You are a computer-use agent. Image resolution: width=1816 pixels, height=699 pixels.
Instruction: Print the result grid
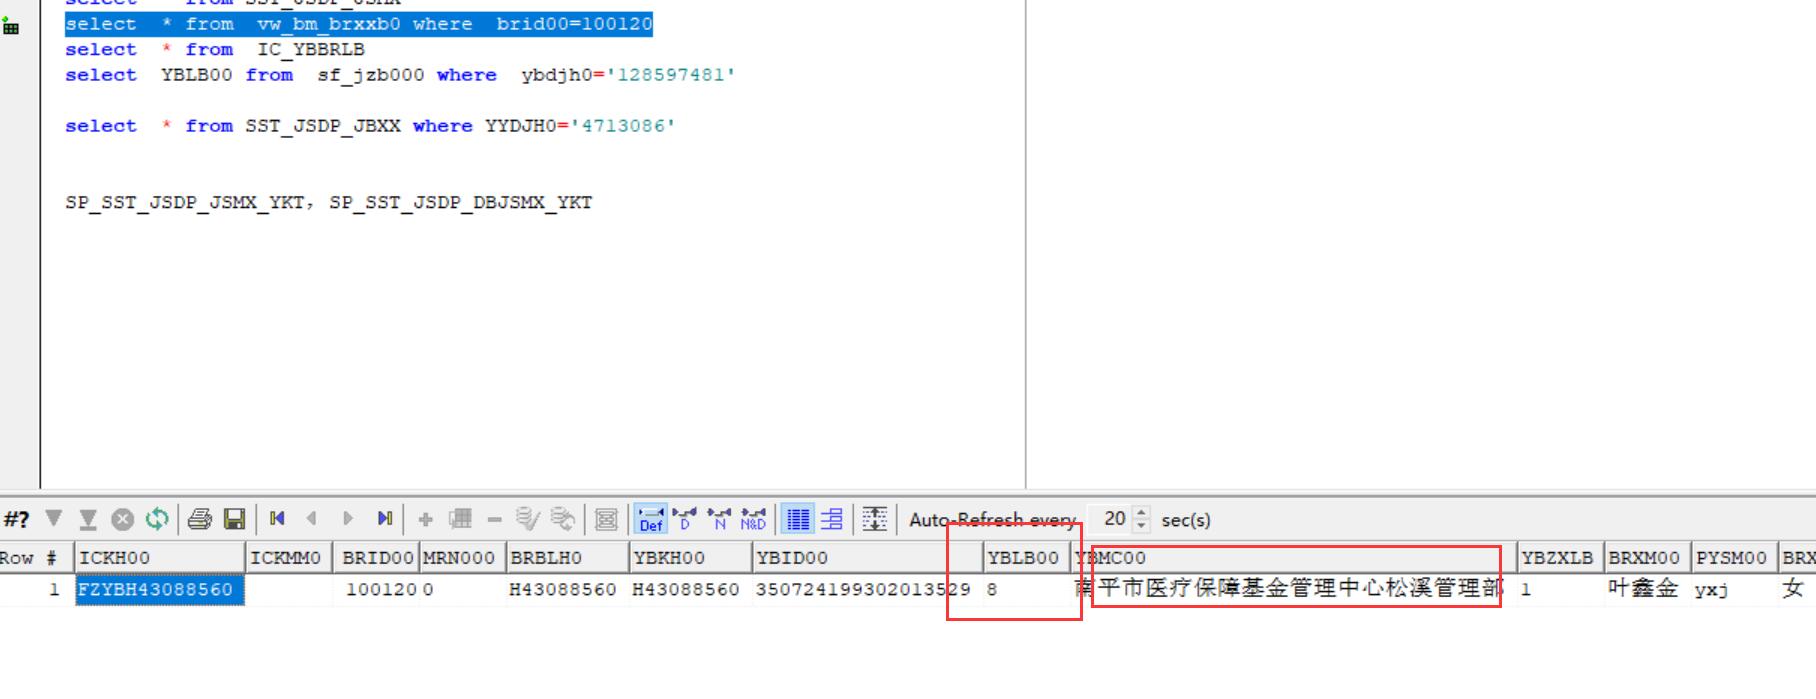click(200, 519)
